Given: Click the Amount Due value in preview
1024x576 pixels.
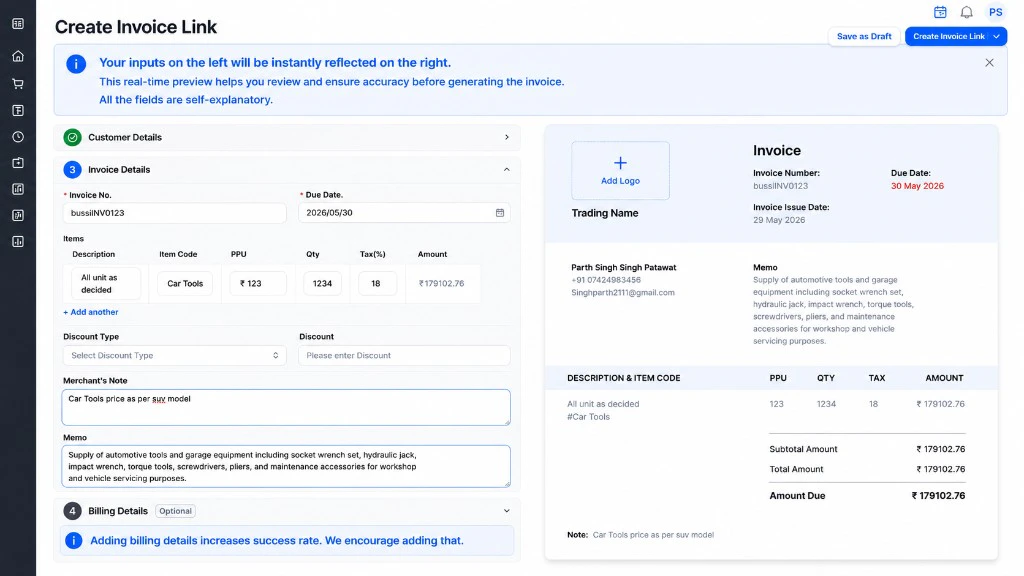Looking at the screenshot, I should tap(938, 496).
